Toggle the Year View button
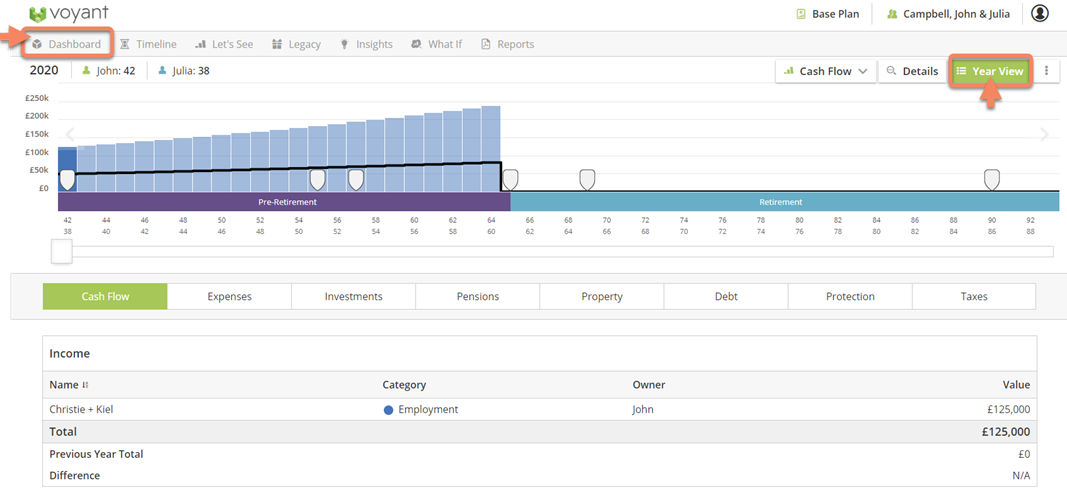 989,71
